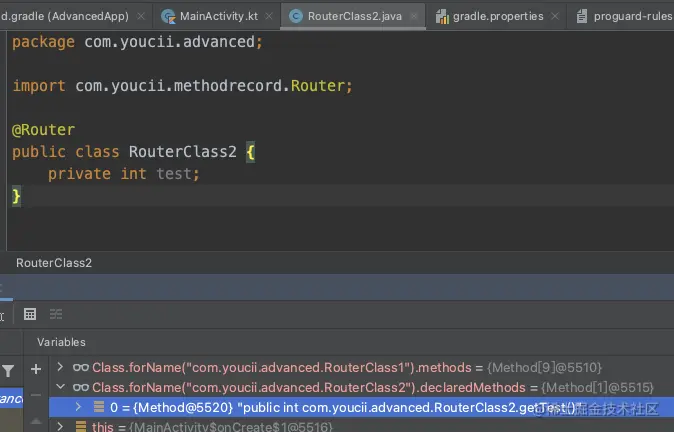The height and width of the screenshot is (432, 674).
Task: Click the @Router annotation in the code
Action: pos(43,130)
